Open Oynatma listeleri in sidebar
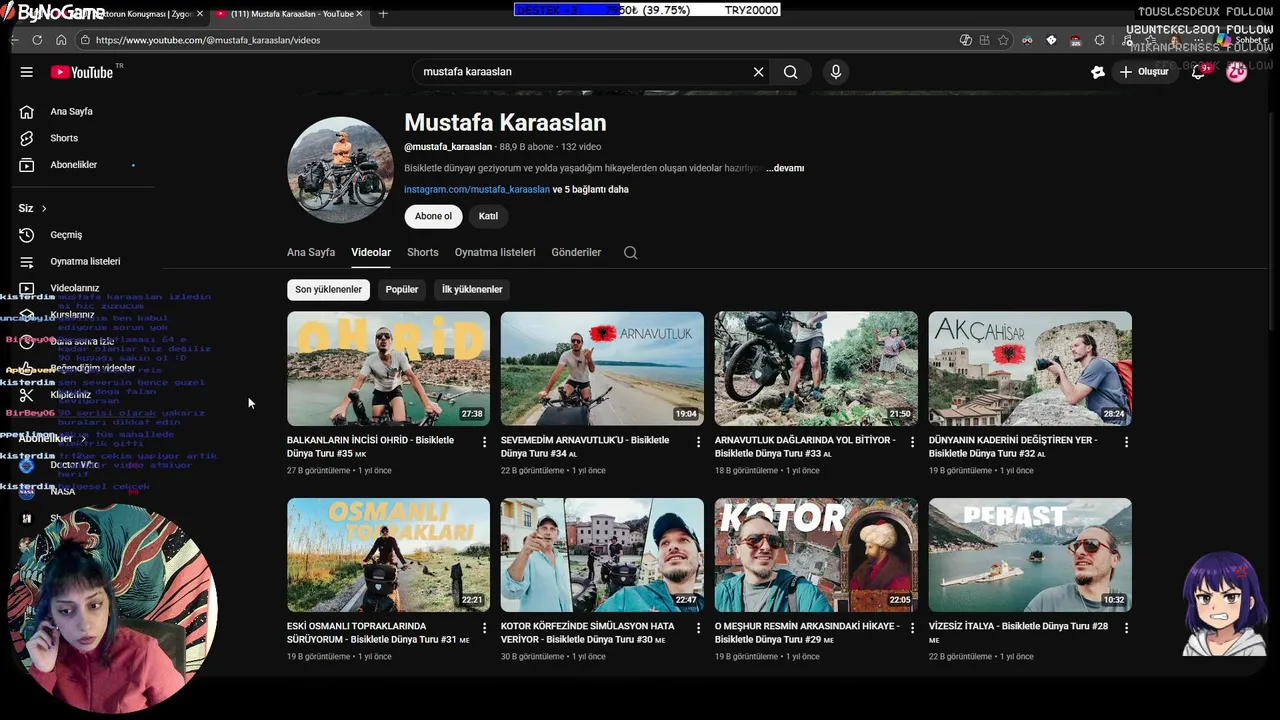 point(85,261)
